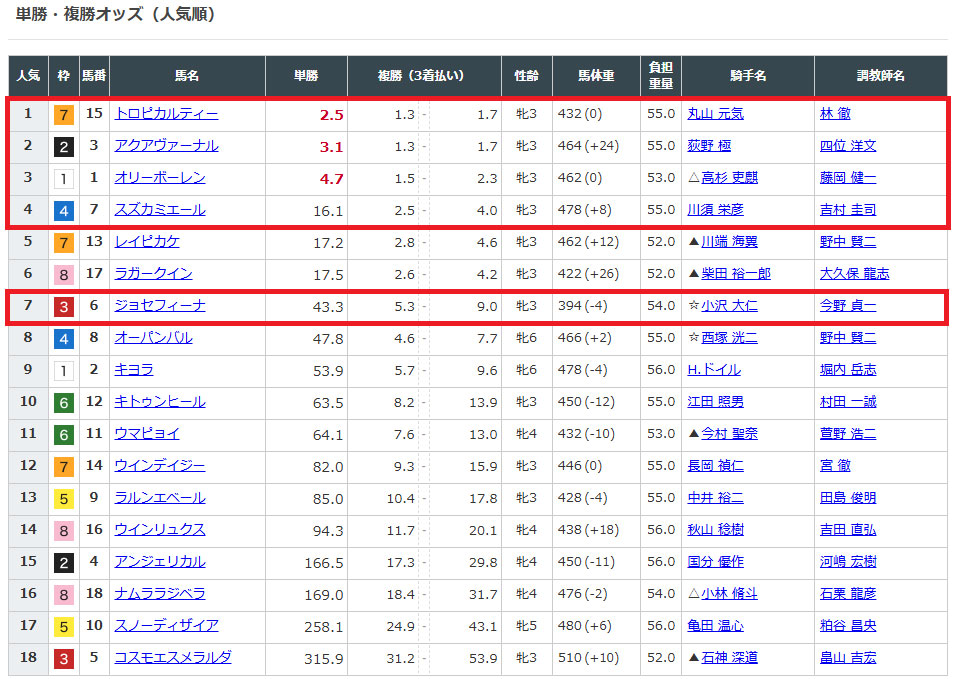This screenshot has height=679, width=953.
Task: Click the 人気 column header
Action: 28,76
